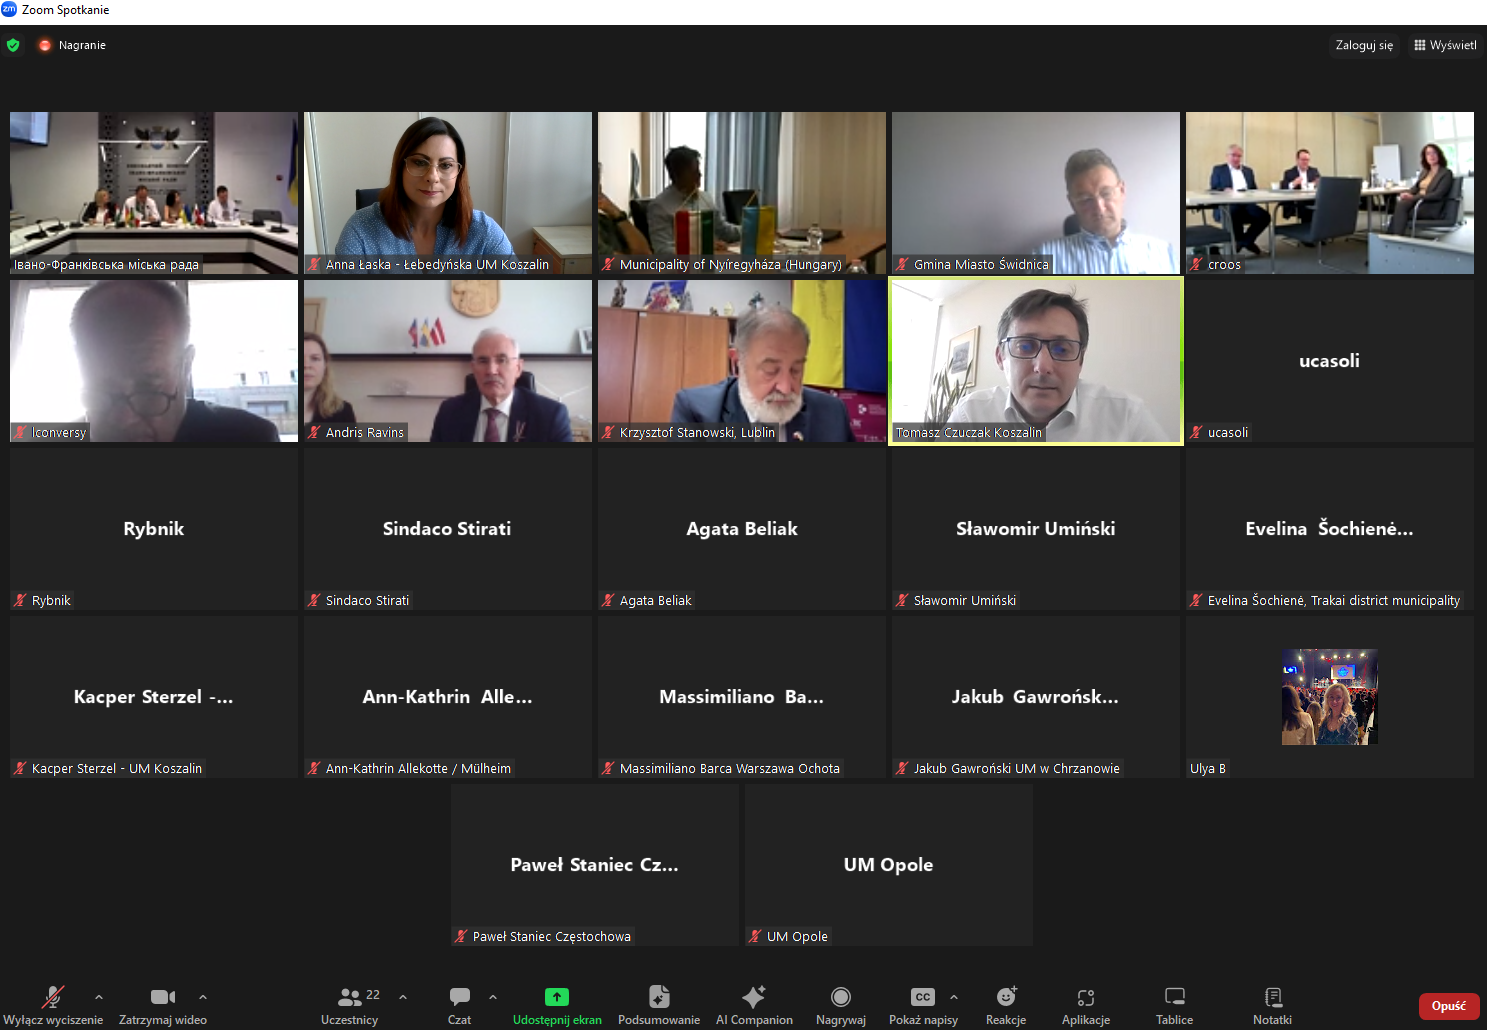Open Podsumowanie summary tool
1487x1030 pixels.
point(659,1005)
